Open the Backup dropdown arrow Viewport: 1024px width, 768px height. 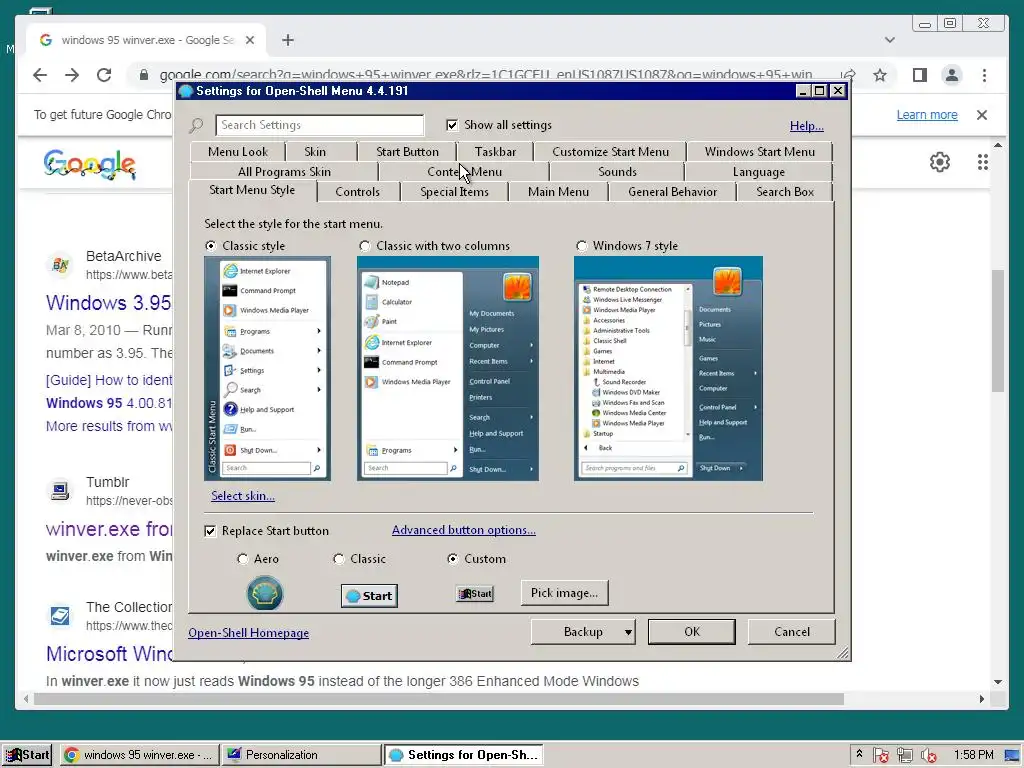point(628,632)
